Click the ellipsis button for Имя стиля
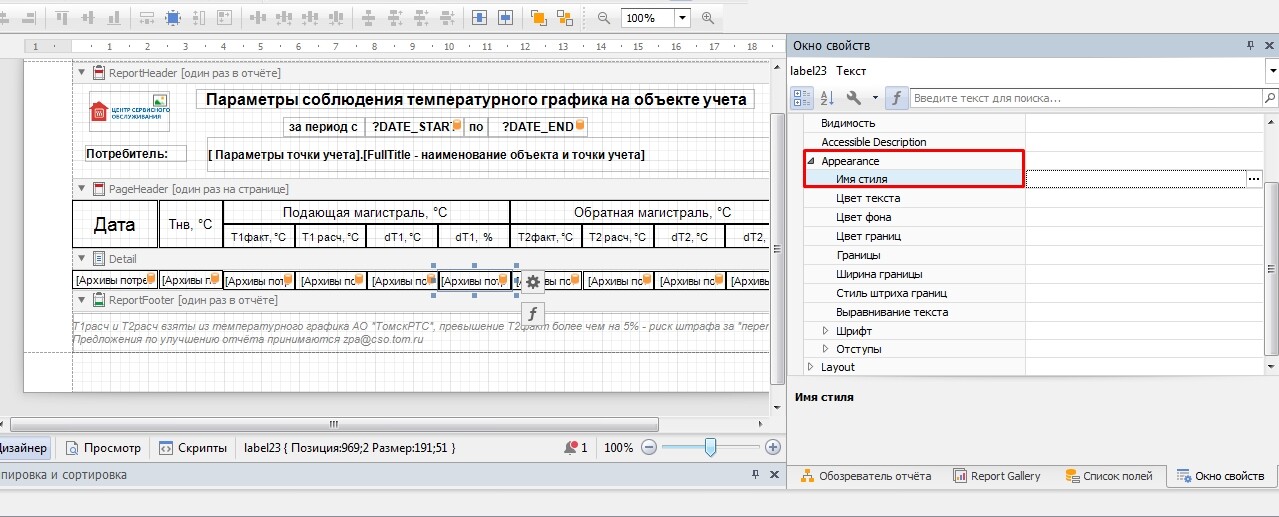The image size is (1279, 517). coord(1254,178)
